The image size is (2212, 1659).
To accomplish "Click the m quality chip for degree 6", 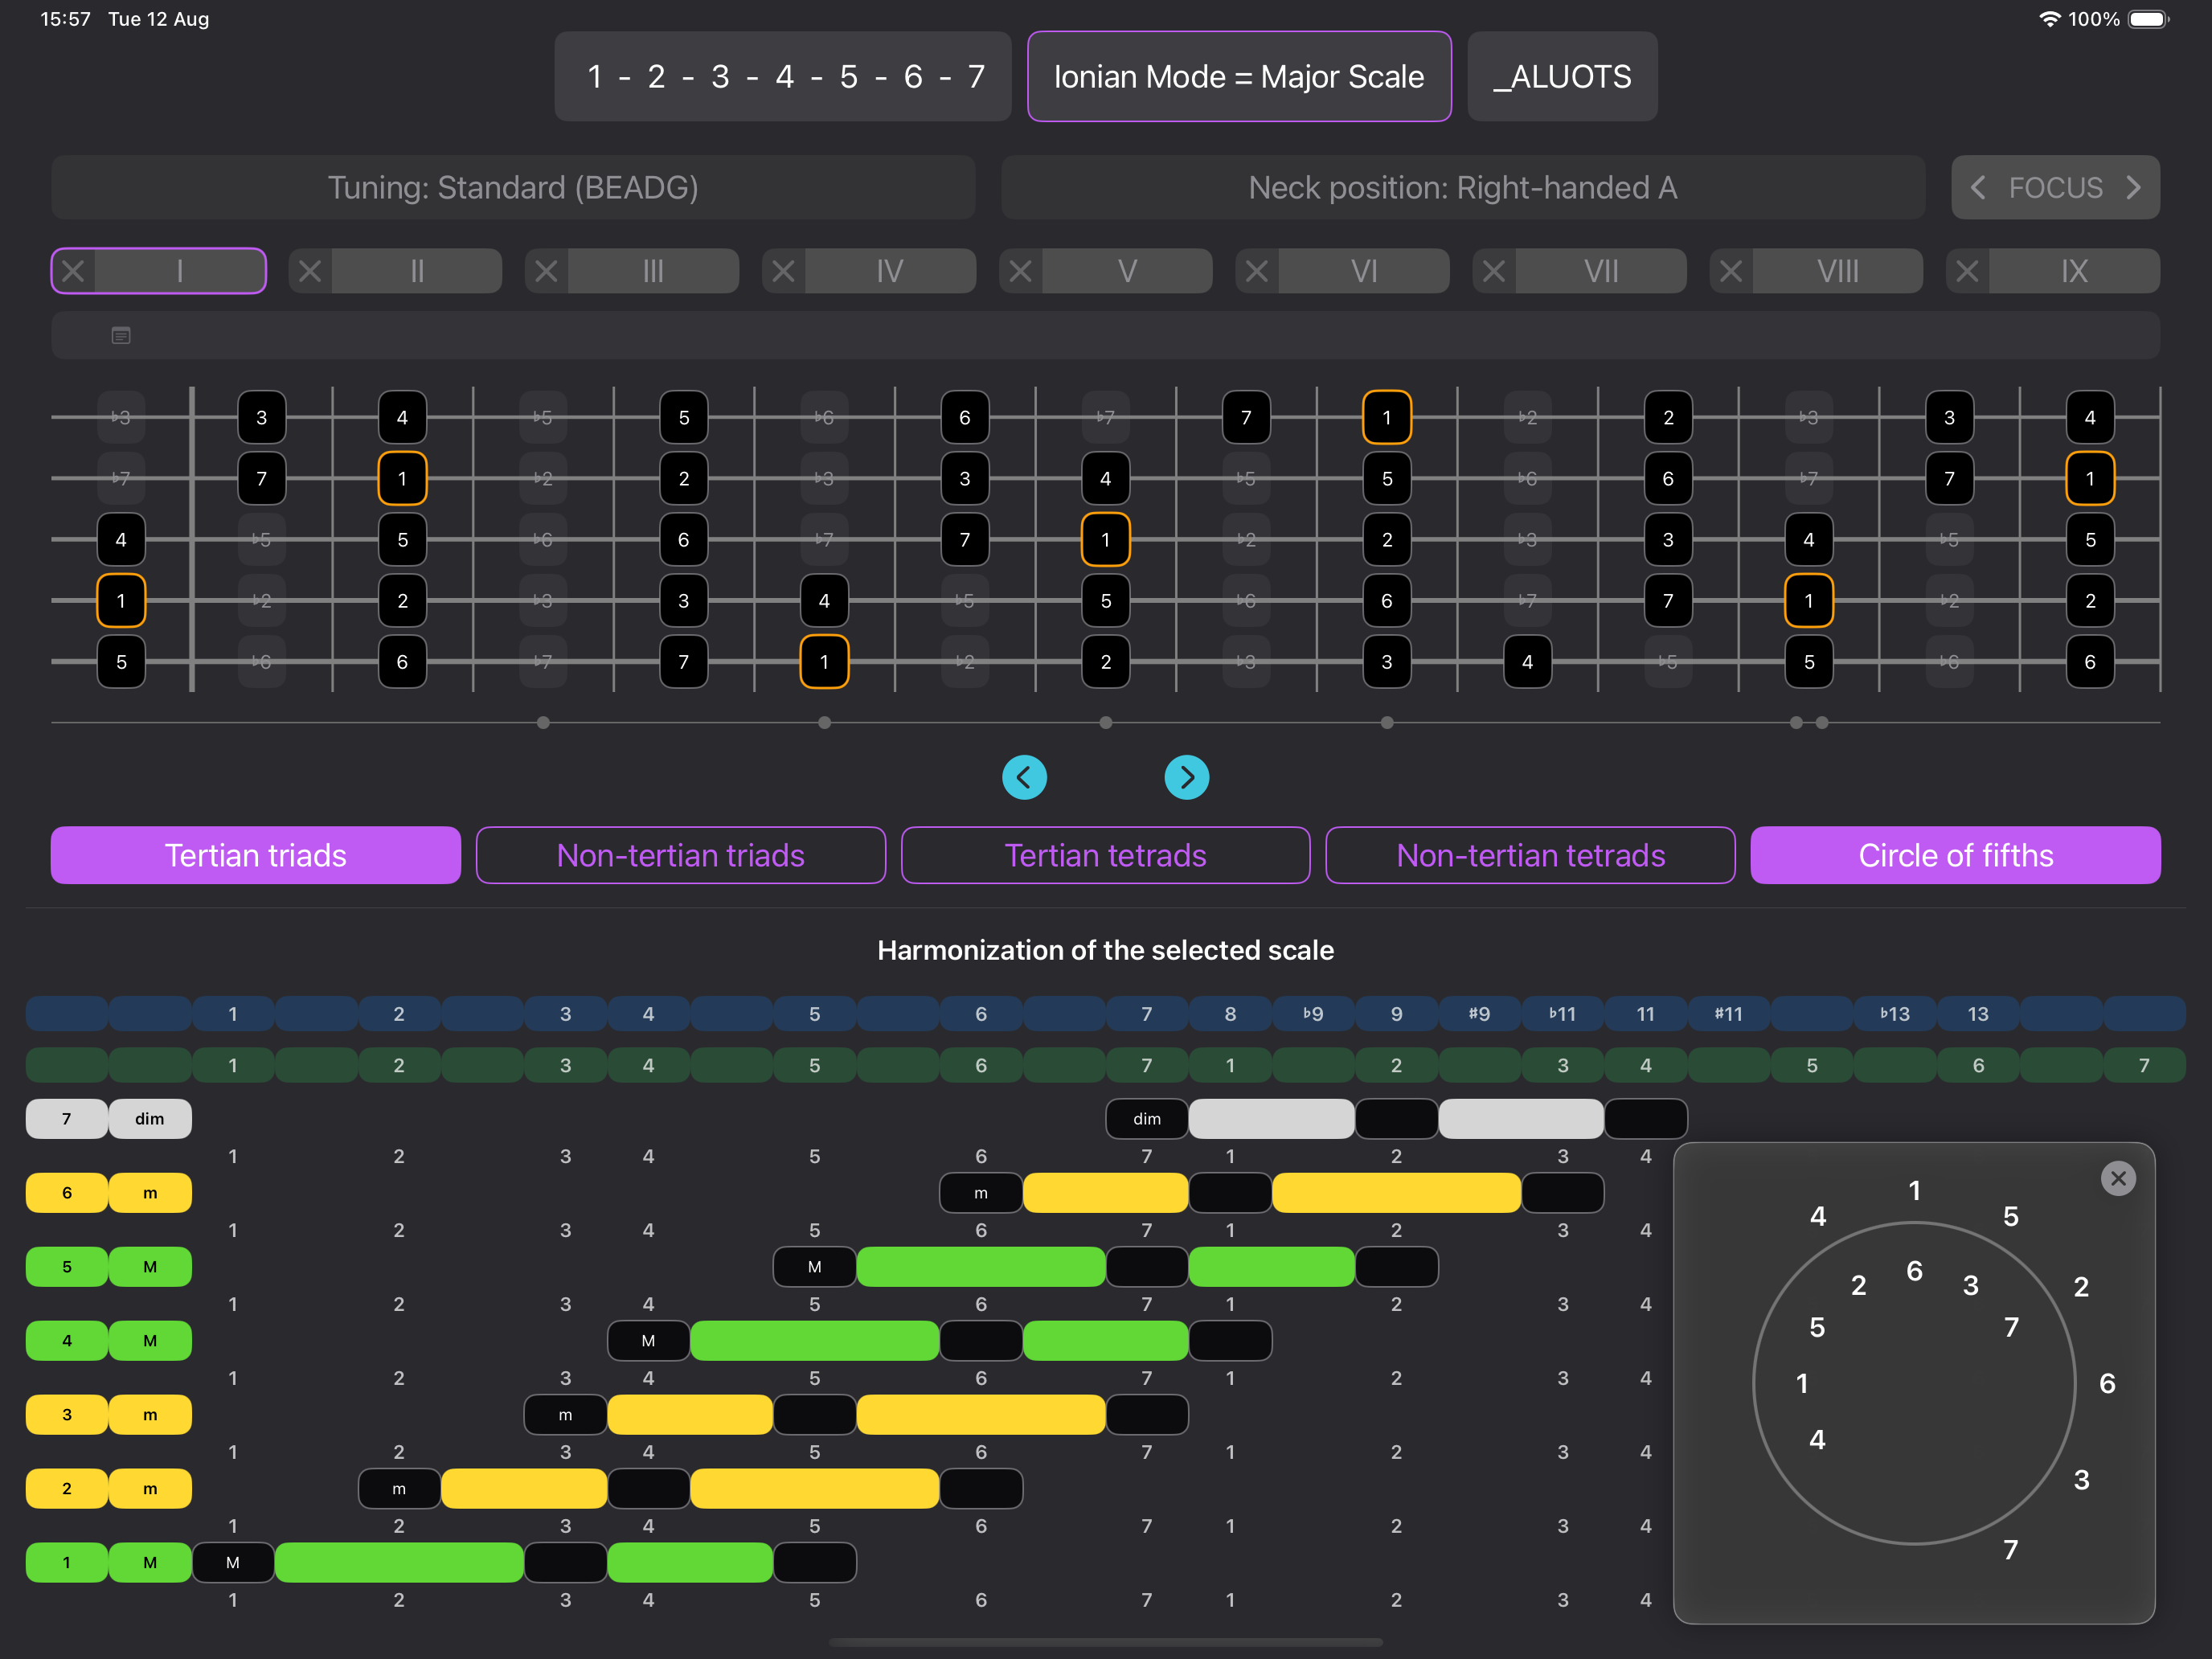I will pos(150,1193).
